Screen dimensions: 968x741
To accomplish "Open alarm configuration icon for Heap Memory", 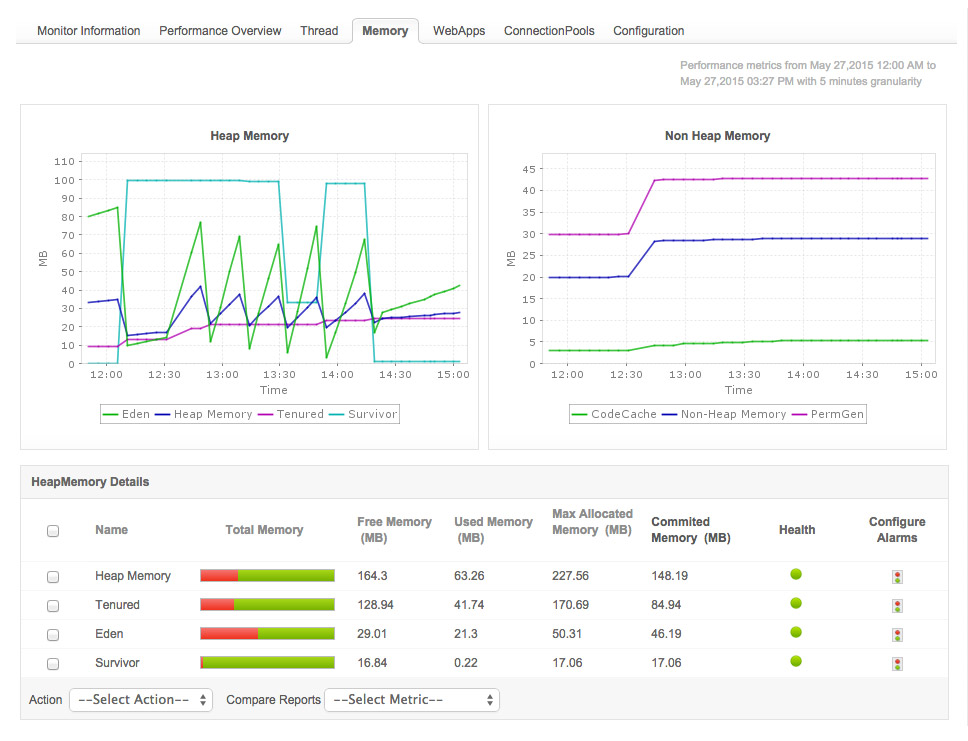I will pos(897,577).
